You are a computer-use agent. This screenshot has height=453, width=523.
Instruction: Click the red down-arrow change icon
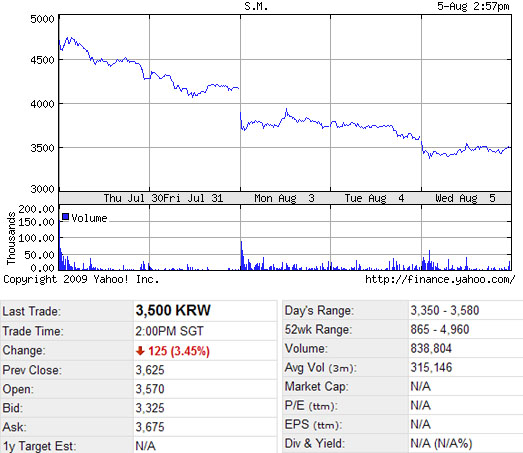point(140,351)
